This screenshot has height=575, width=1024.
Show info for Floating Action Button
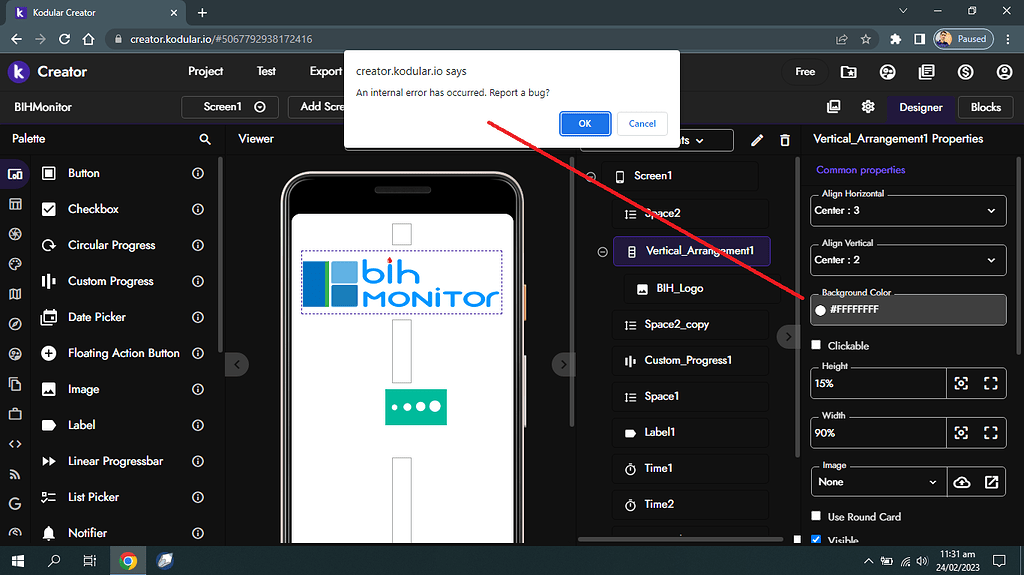pos(198,353)
